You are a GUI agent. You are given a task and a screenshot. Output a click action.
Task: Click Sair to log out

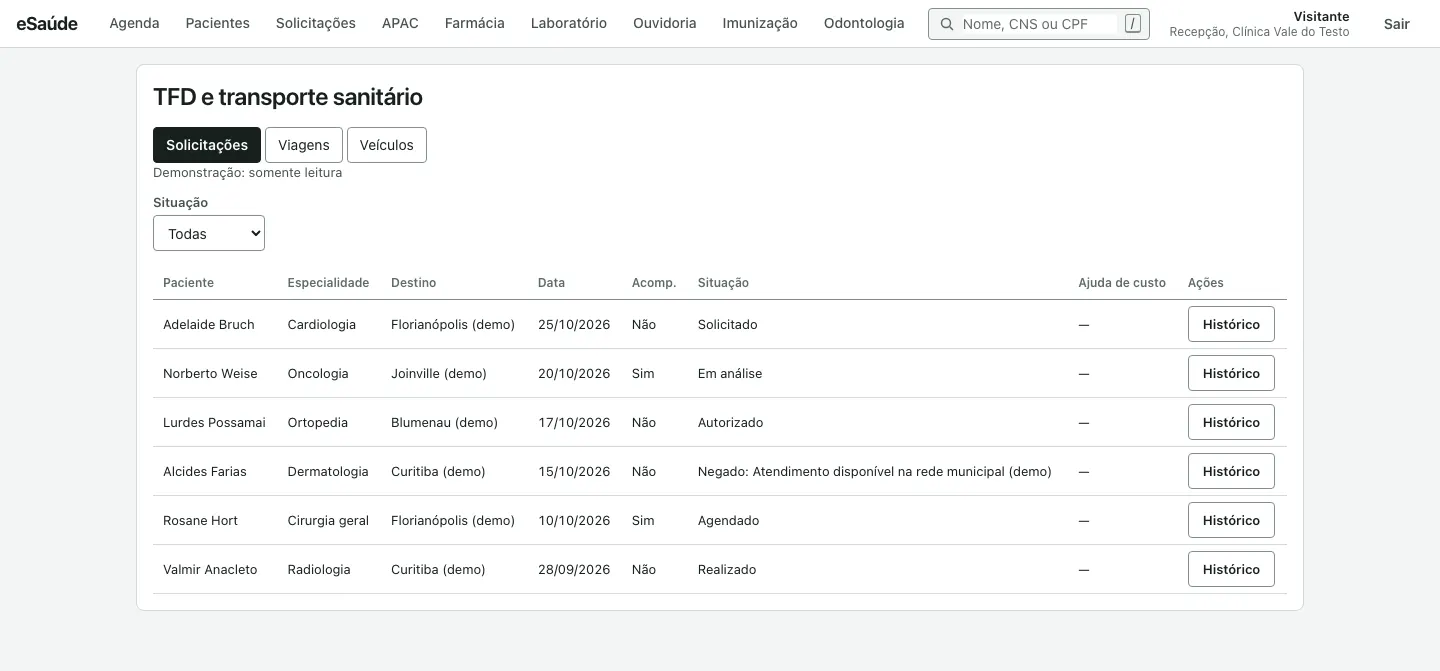click(x=1397, y=24)
